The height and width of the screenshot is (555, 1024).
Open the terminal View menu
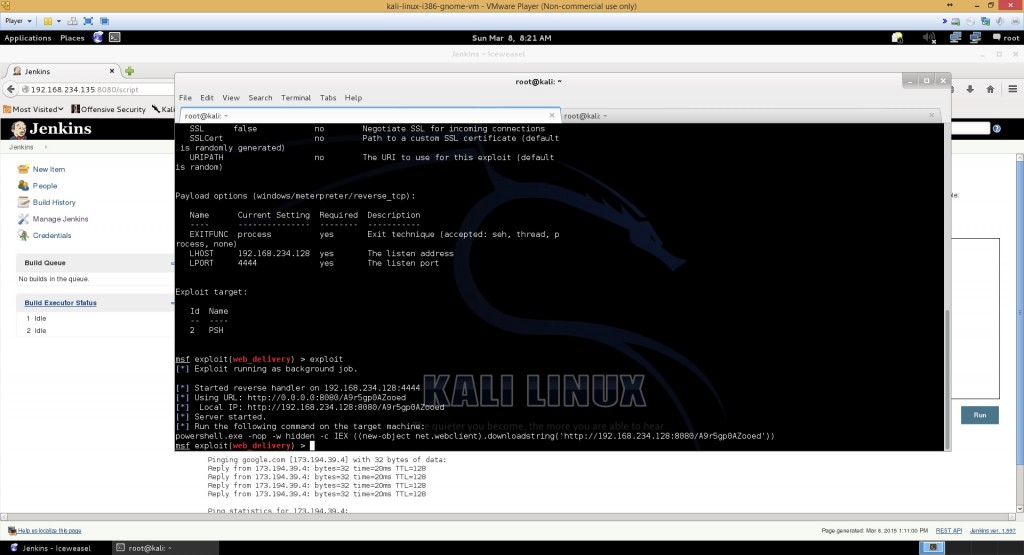[x=231, y=98]
